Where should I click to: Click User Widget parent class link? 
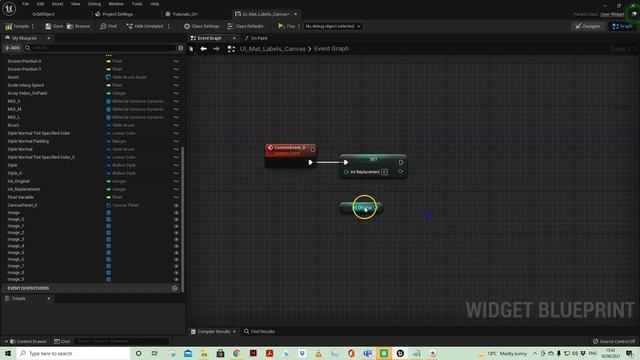click(612, 14)
